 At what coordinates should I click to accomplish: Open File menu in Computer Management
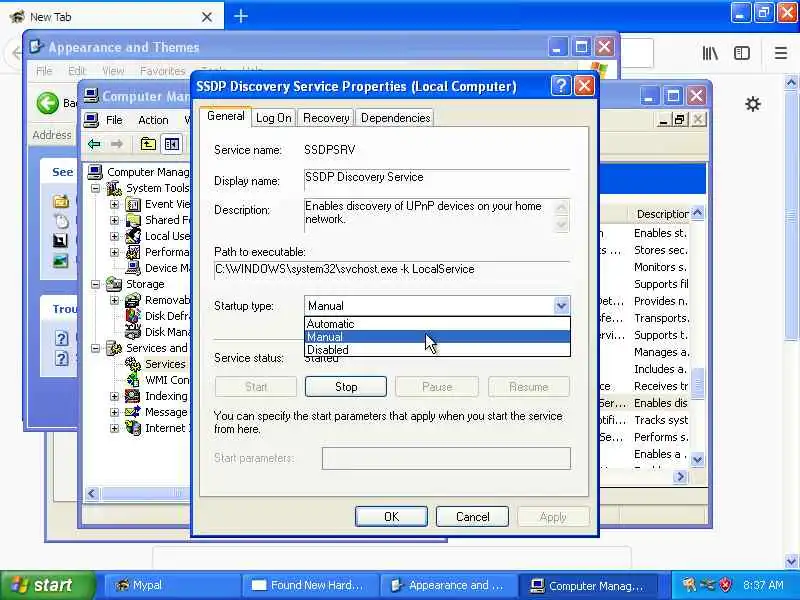click(114, 120)
